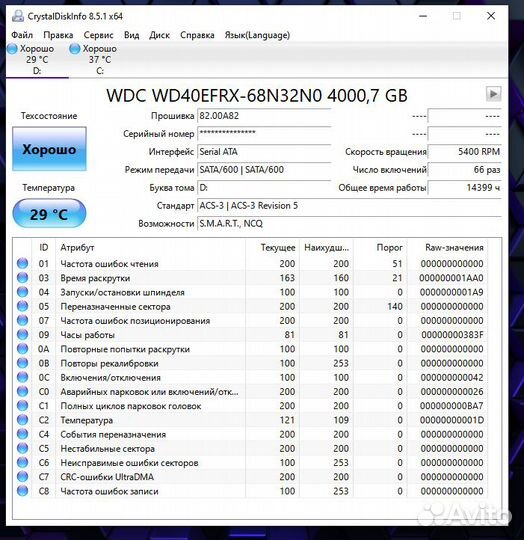Click raw value 0000000383F

coord(452,335)
